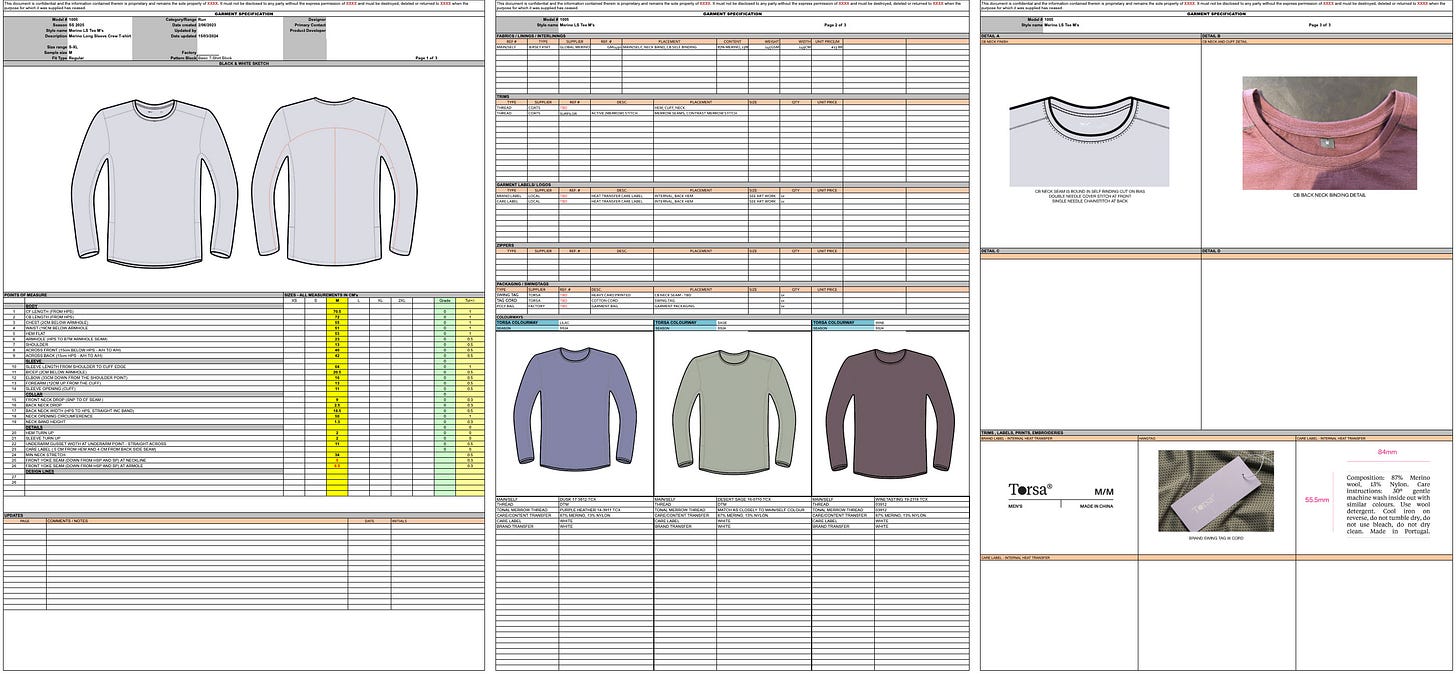Click the yellow 'M' size column header
Image resolution: width=1456 pixels, height=675 pixels.
[337, 300]
